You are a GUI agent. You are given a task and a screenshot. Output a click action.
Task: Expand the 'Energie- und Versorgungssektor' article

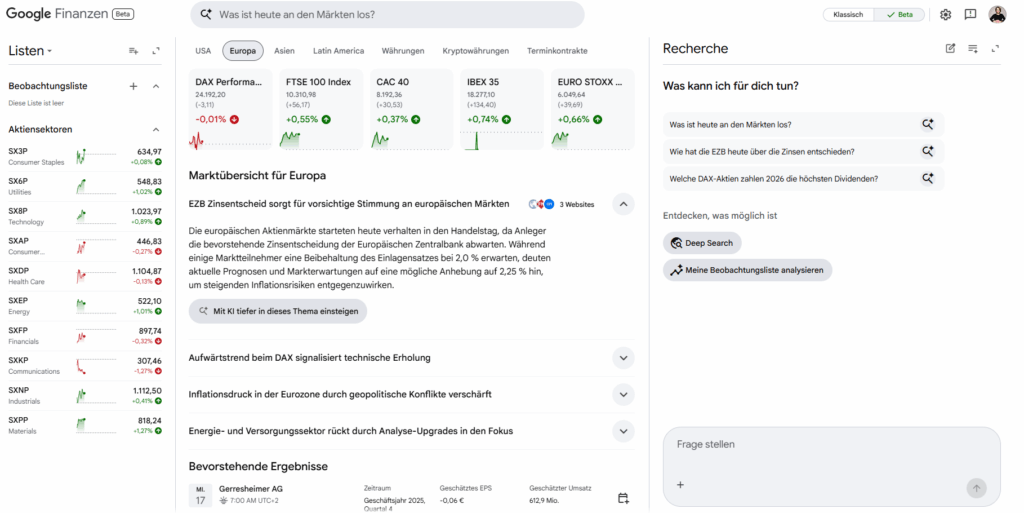[x=623, y=431]
